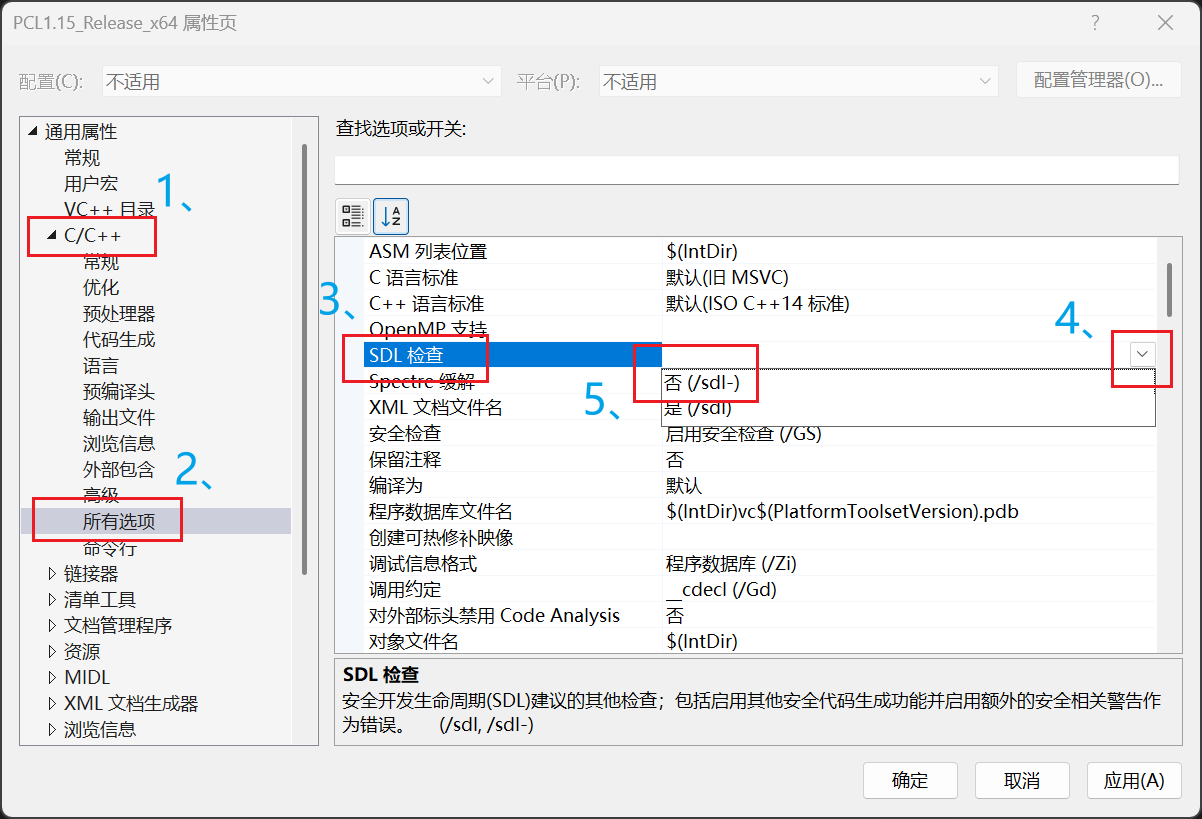The image size is (1202, 819).
Task: Select 预编译头 under C/C++
Action: tap(119, 391)
